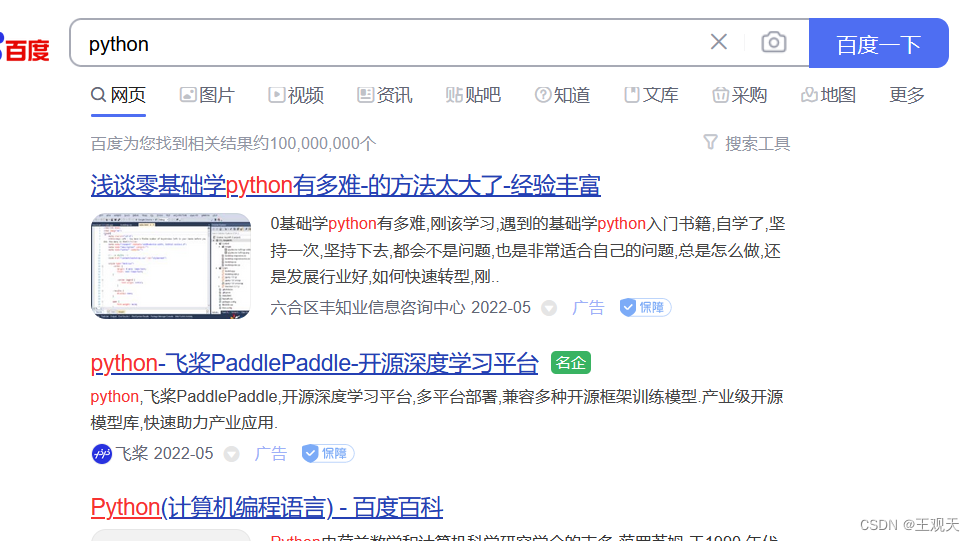Expand the 更多 menu
The height and width of the screenshot is (541, 975).
pyautogui.click(x=907, y=95)
